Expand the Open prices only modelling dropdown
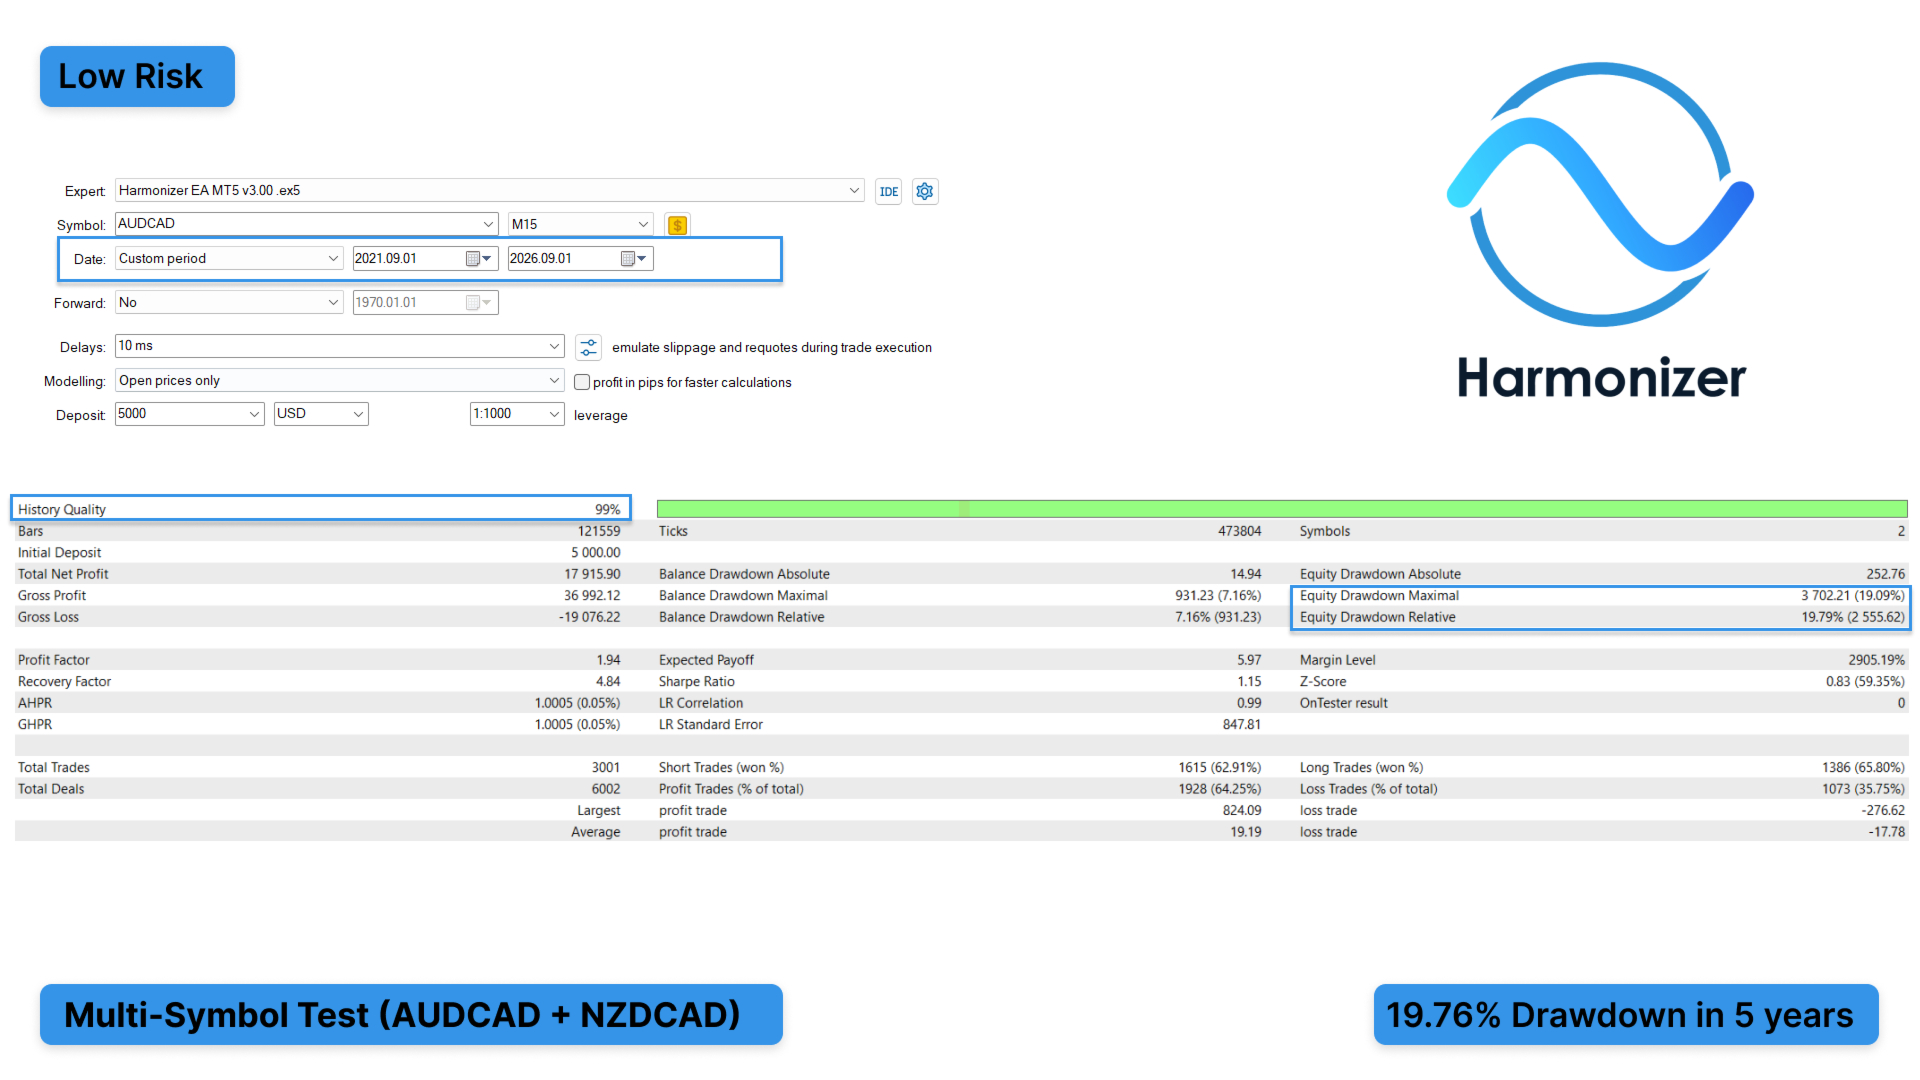Viewport: 1920px width, 1080px height. pyautogui.click(x=340, y=381)
